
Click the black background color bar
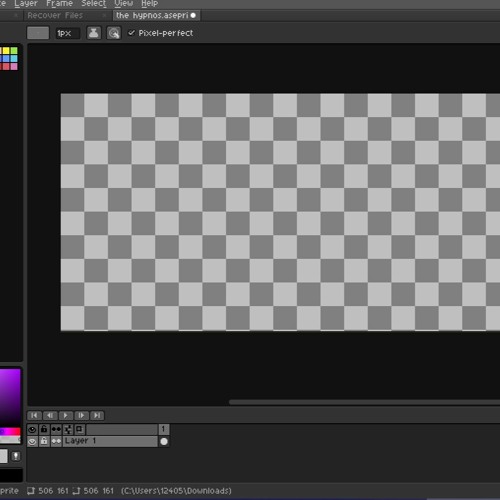coord(11,475)
